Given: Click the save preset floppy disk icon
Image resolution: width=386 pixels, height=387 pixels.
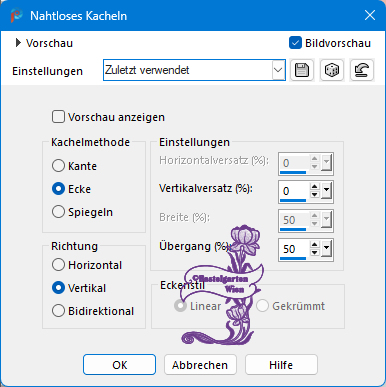Looking at the screenshot, I should pos(302,70).
